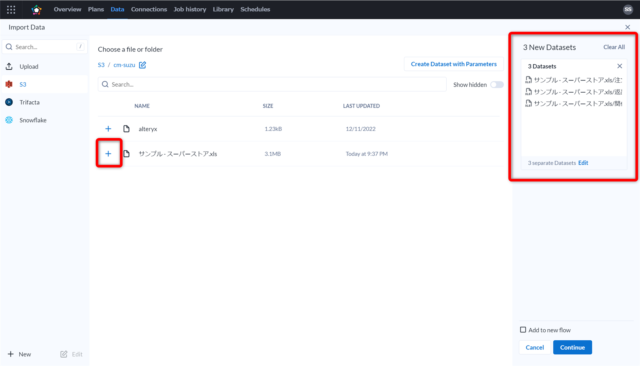Check the Add to new flow checkbox
The width and height of the screenshot is (640, 366).
tap(523, 330)
